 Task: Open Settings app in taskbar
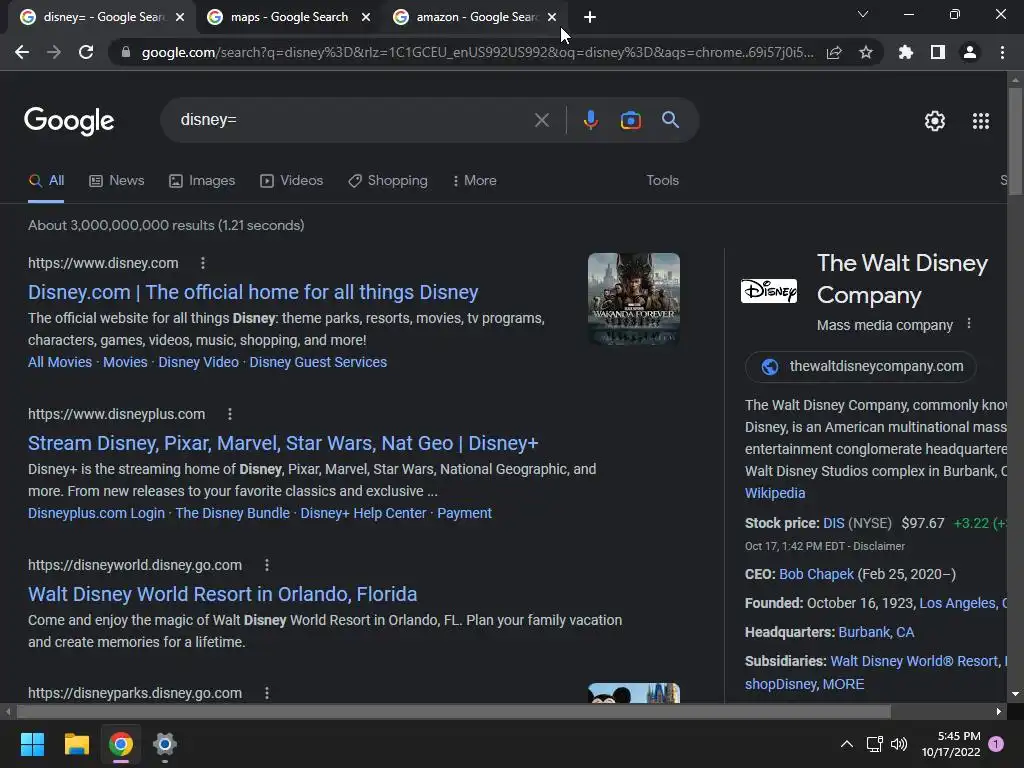click(165, 744)
